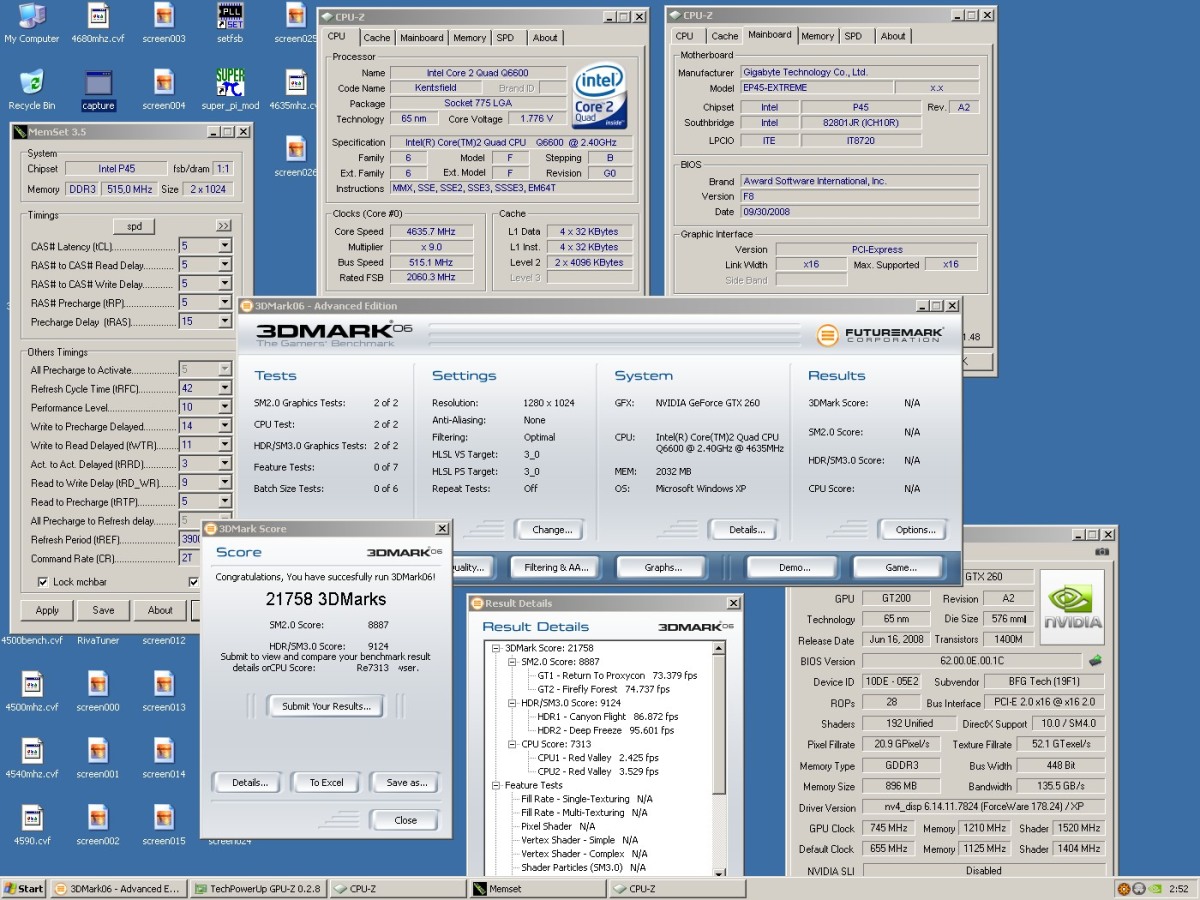This screenshot has width=1200, height=900.
Task: Click the Result Details scrollbar up arrow
Action: 718,649
